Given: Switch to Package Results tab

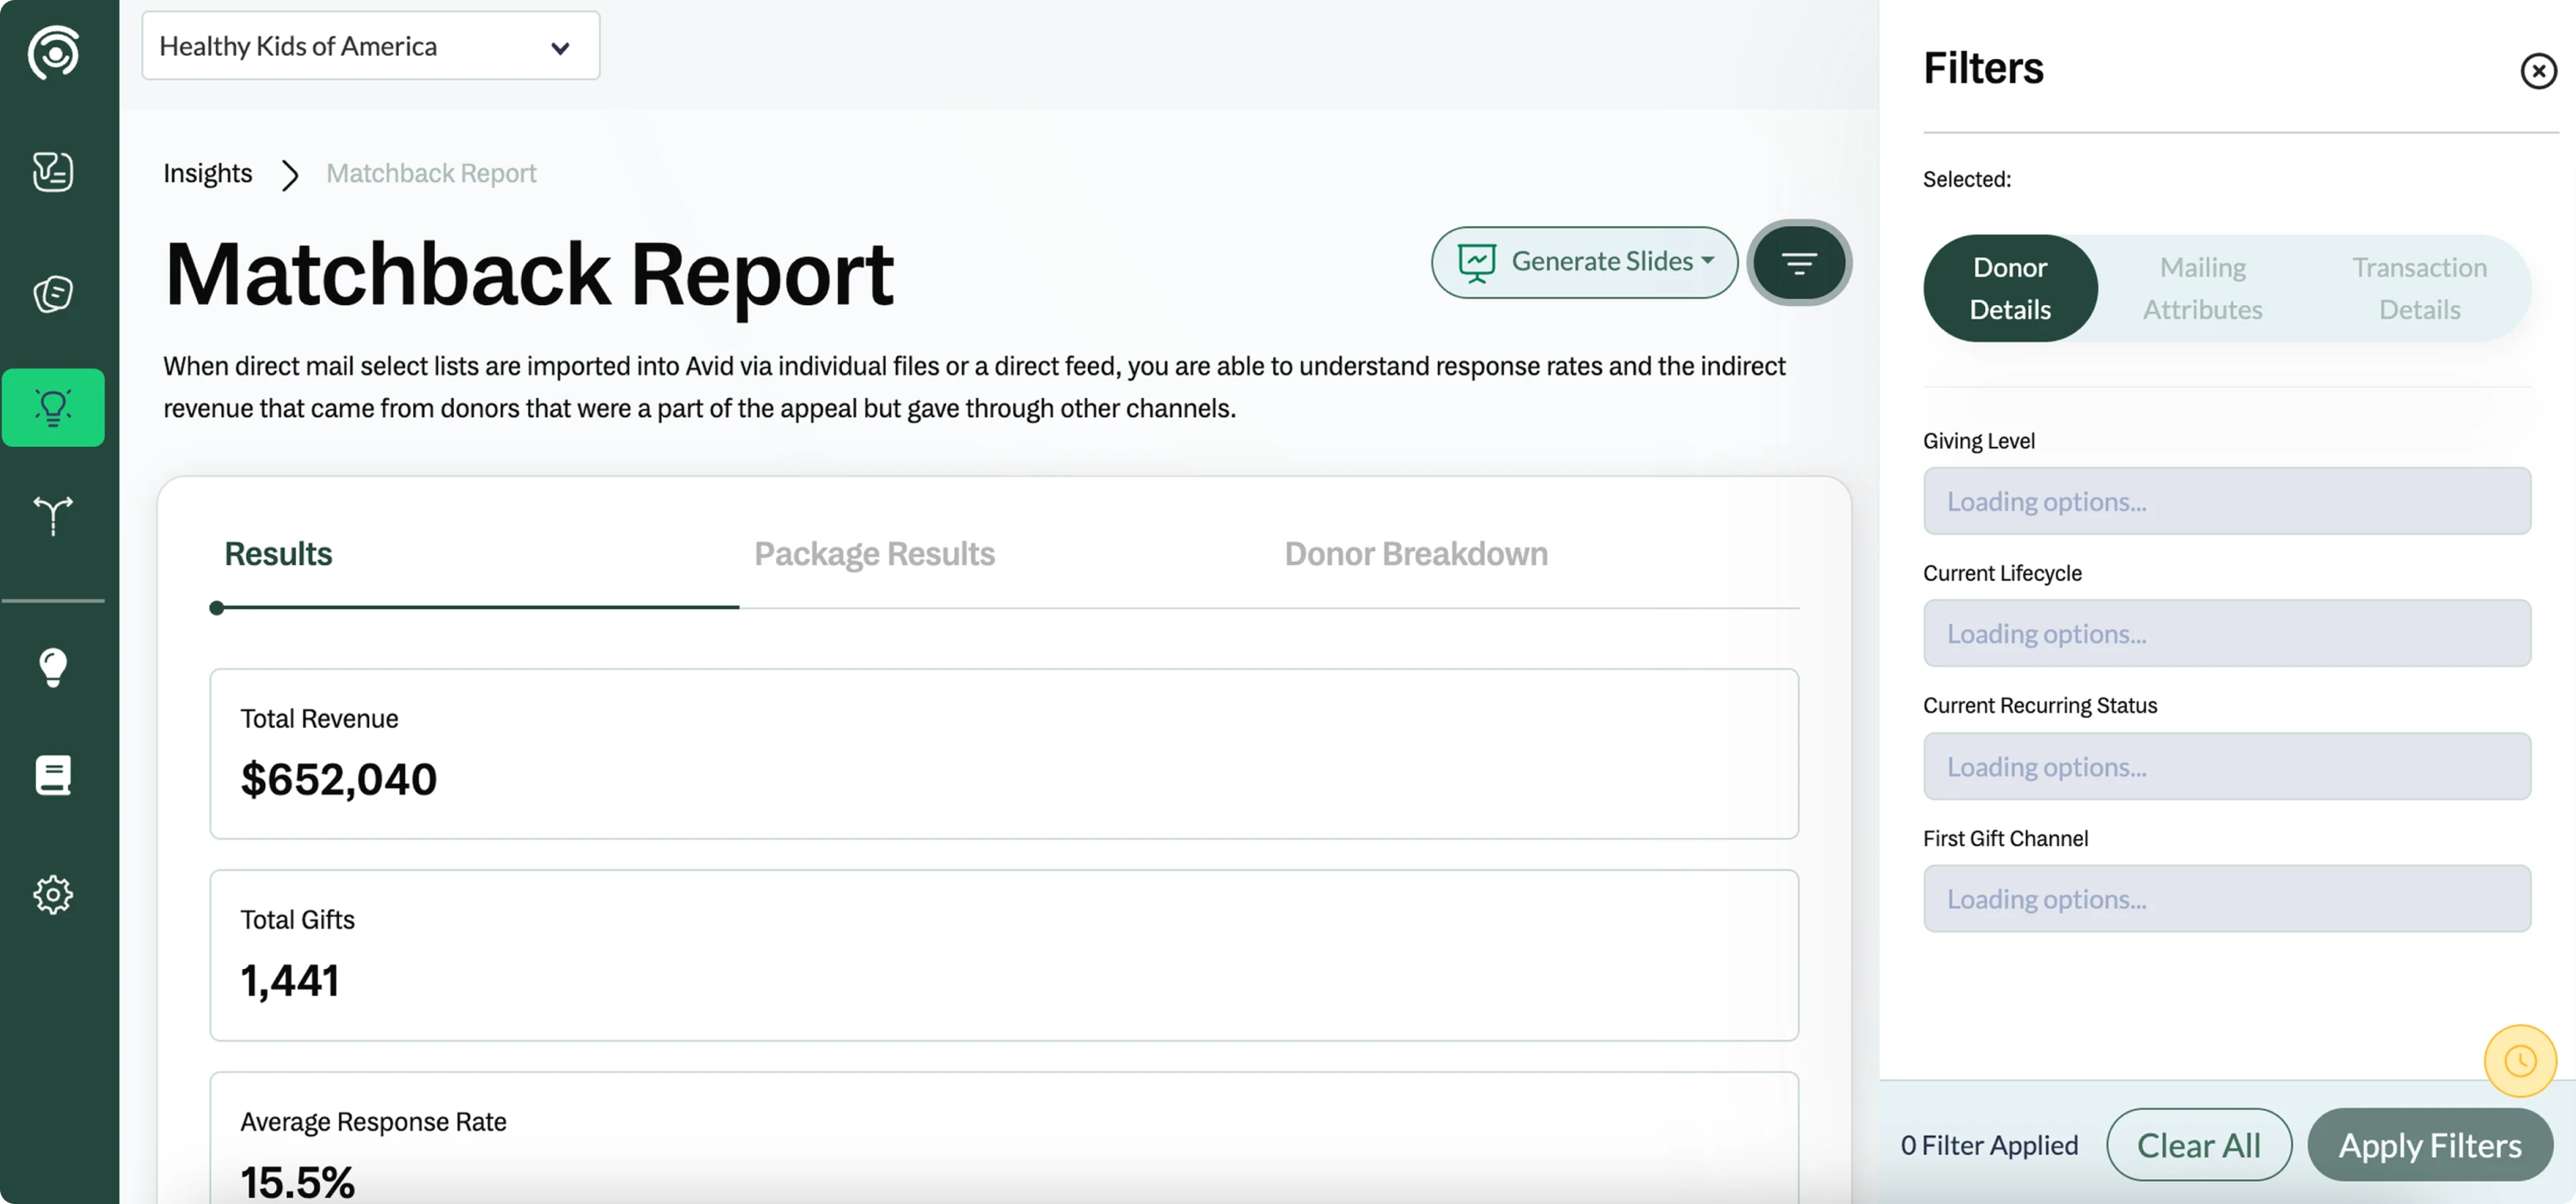Looking at the screenshot, I should tap(874, 554).
